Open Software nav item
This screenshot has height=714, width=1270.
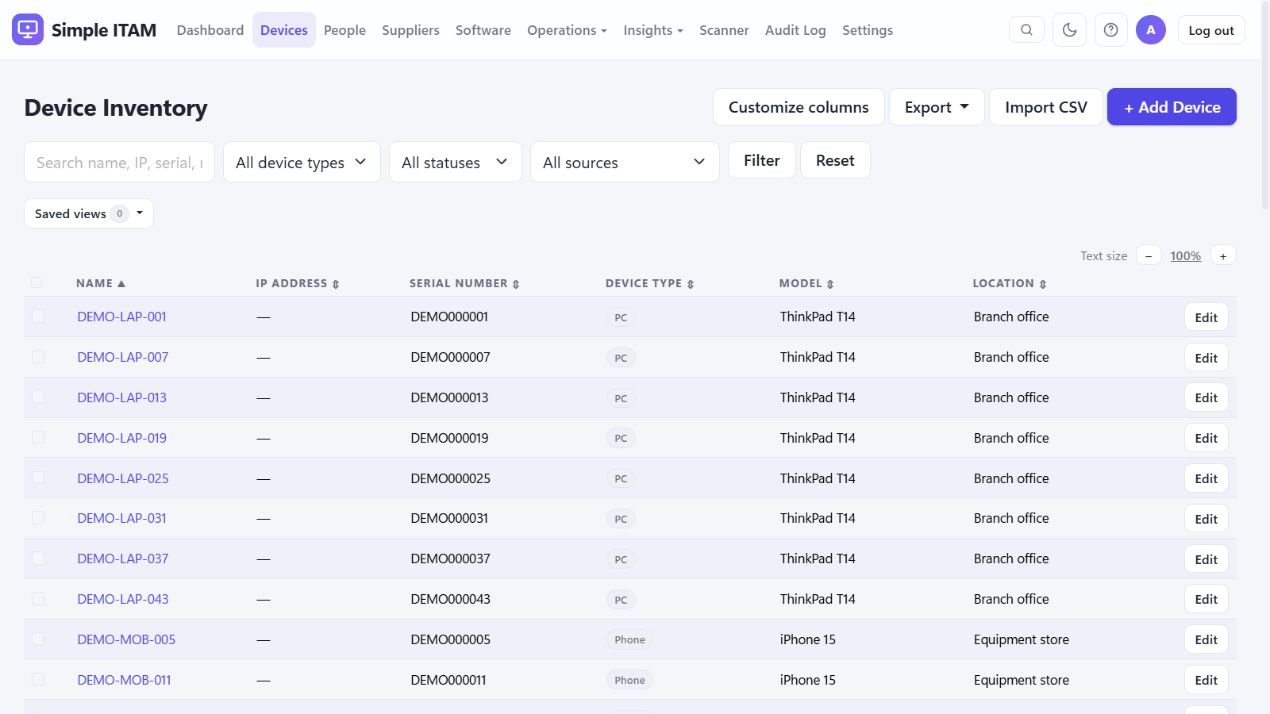coord(483,30)
